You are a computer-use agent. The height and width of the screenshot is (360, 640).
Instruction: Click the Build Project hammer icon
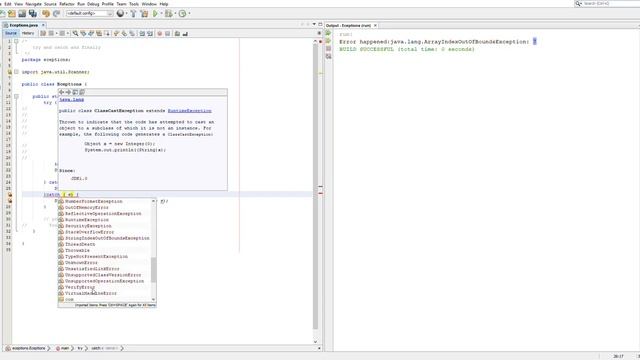133,13
